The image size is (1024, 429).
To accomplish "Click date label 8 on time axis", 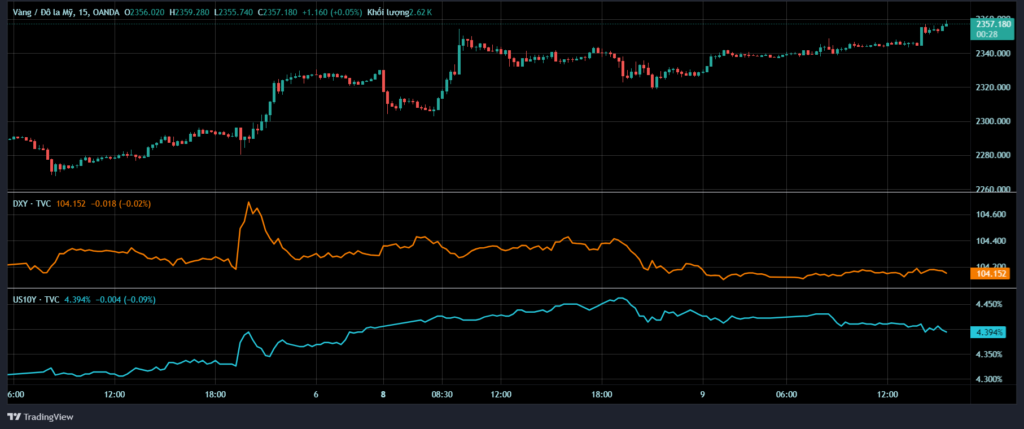I will [x=384, y=395].
